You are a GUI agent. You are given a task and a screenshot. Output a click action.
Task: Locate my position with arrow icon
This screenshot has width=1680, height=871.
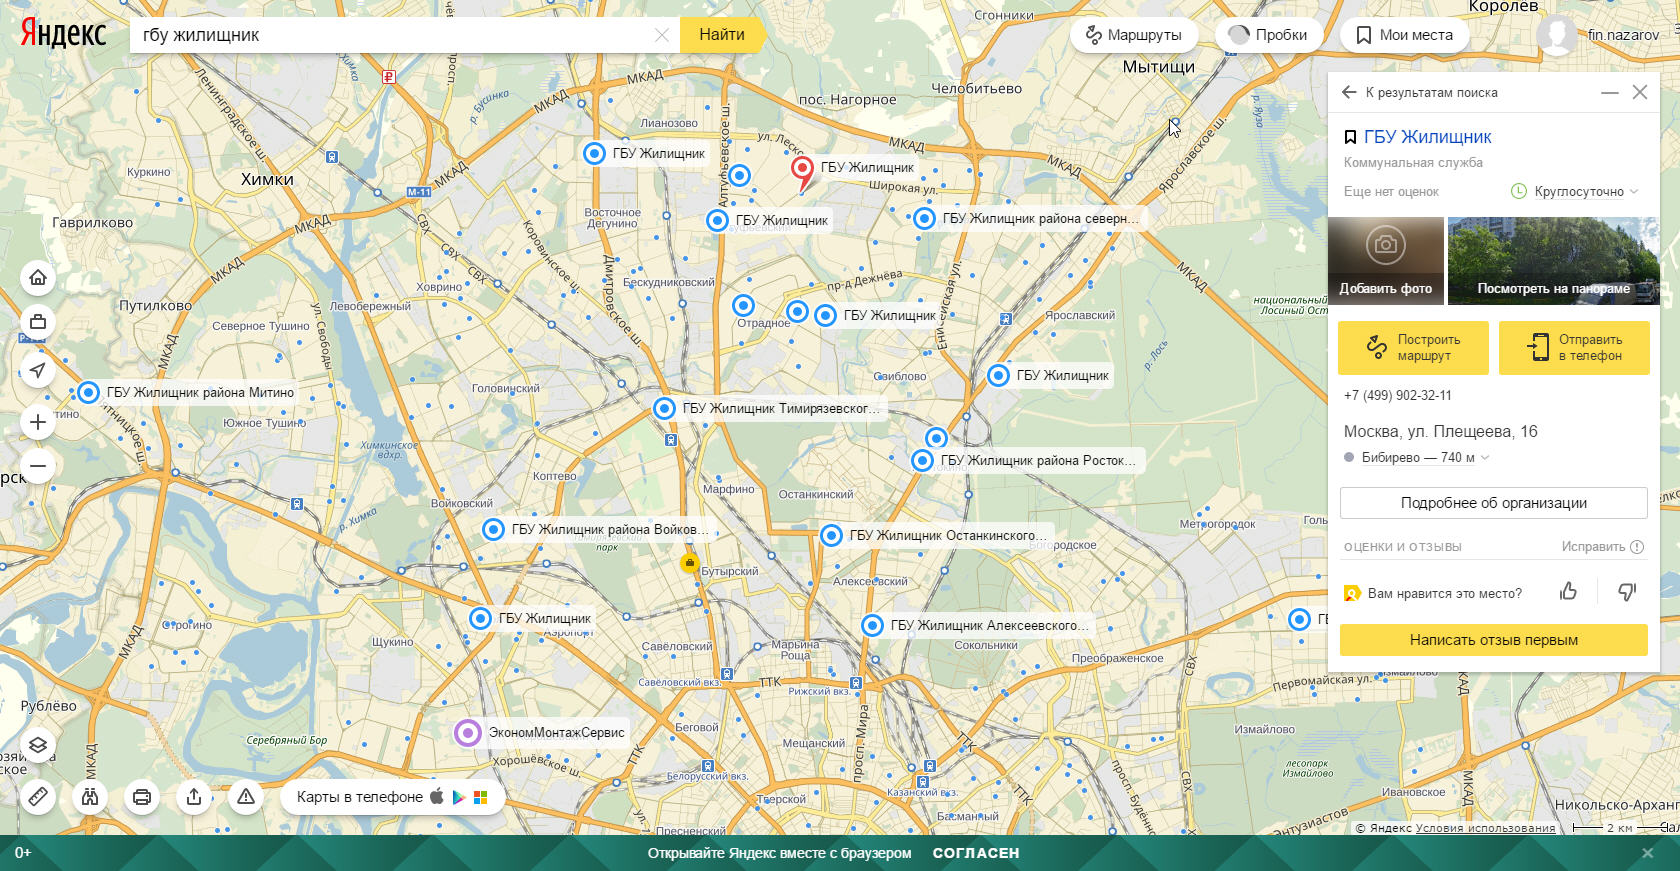tap(38, 371)
